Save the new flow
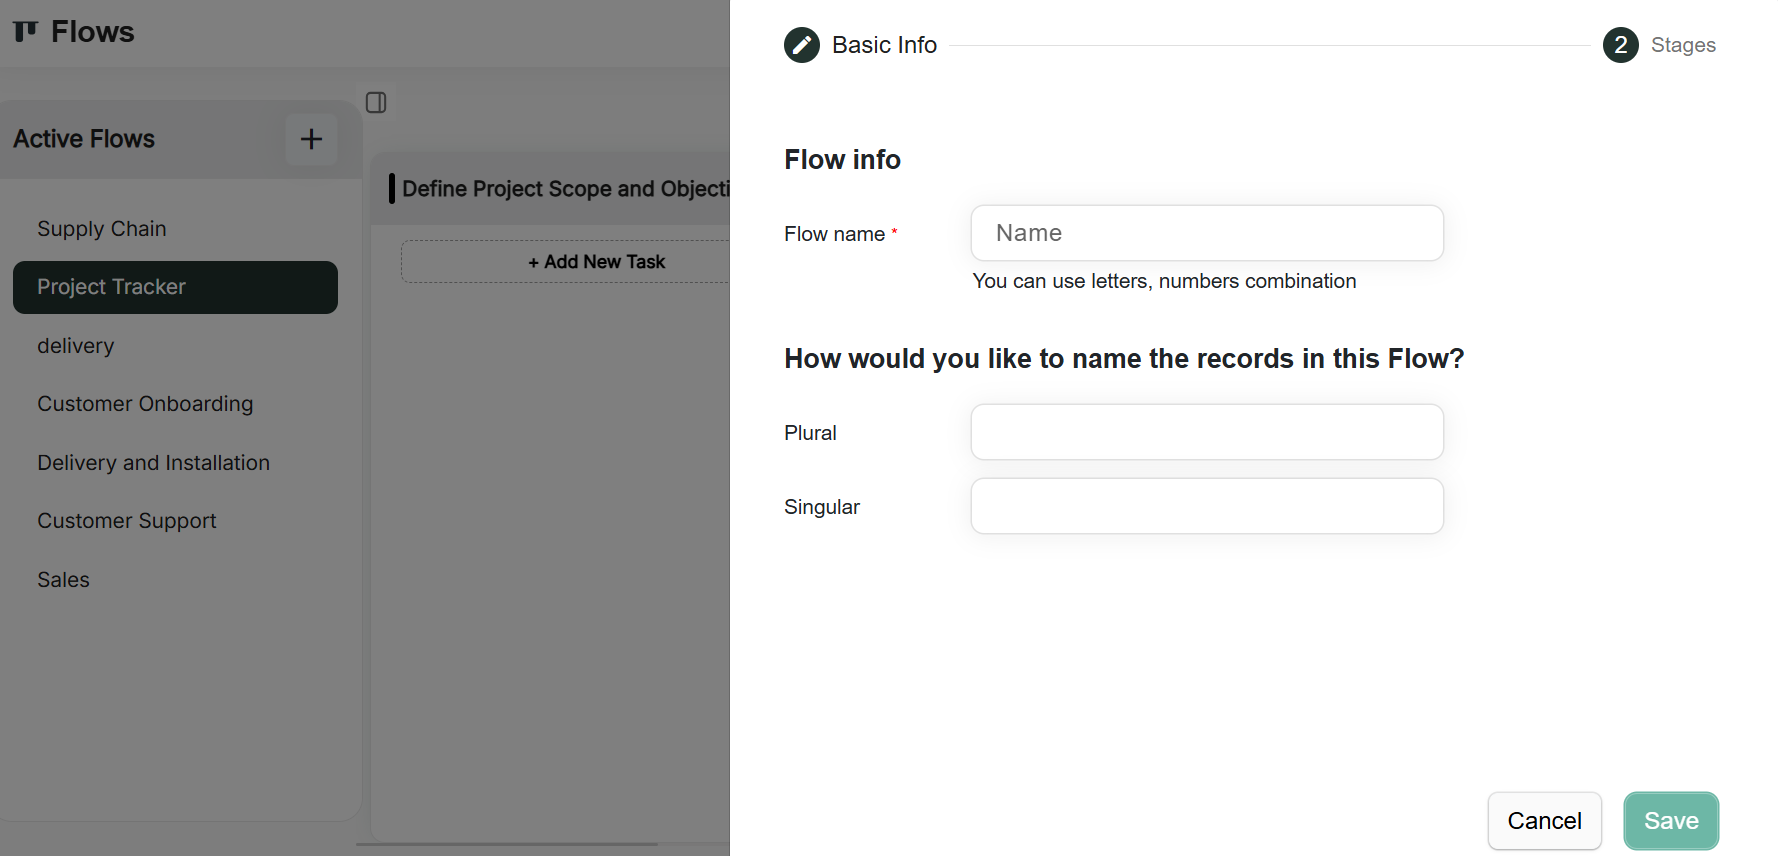The width and height of the screenshot is (1778, 856). 1670,821
